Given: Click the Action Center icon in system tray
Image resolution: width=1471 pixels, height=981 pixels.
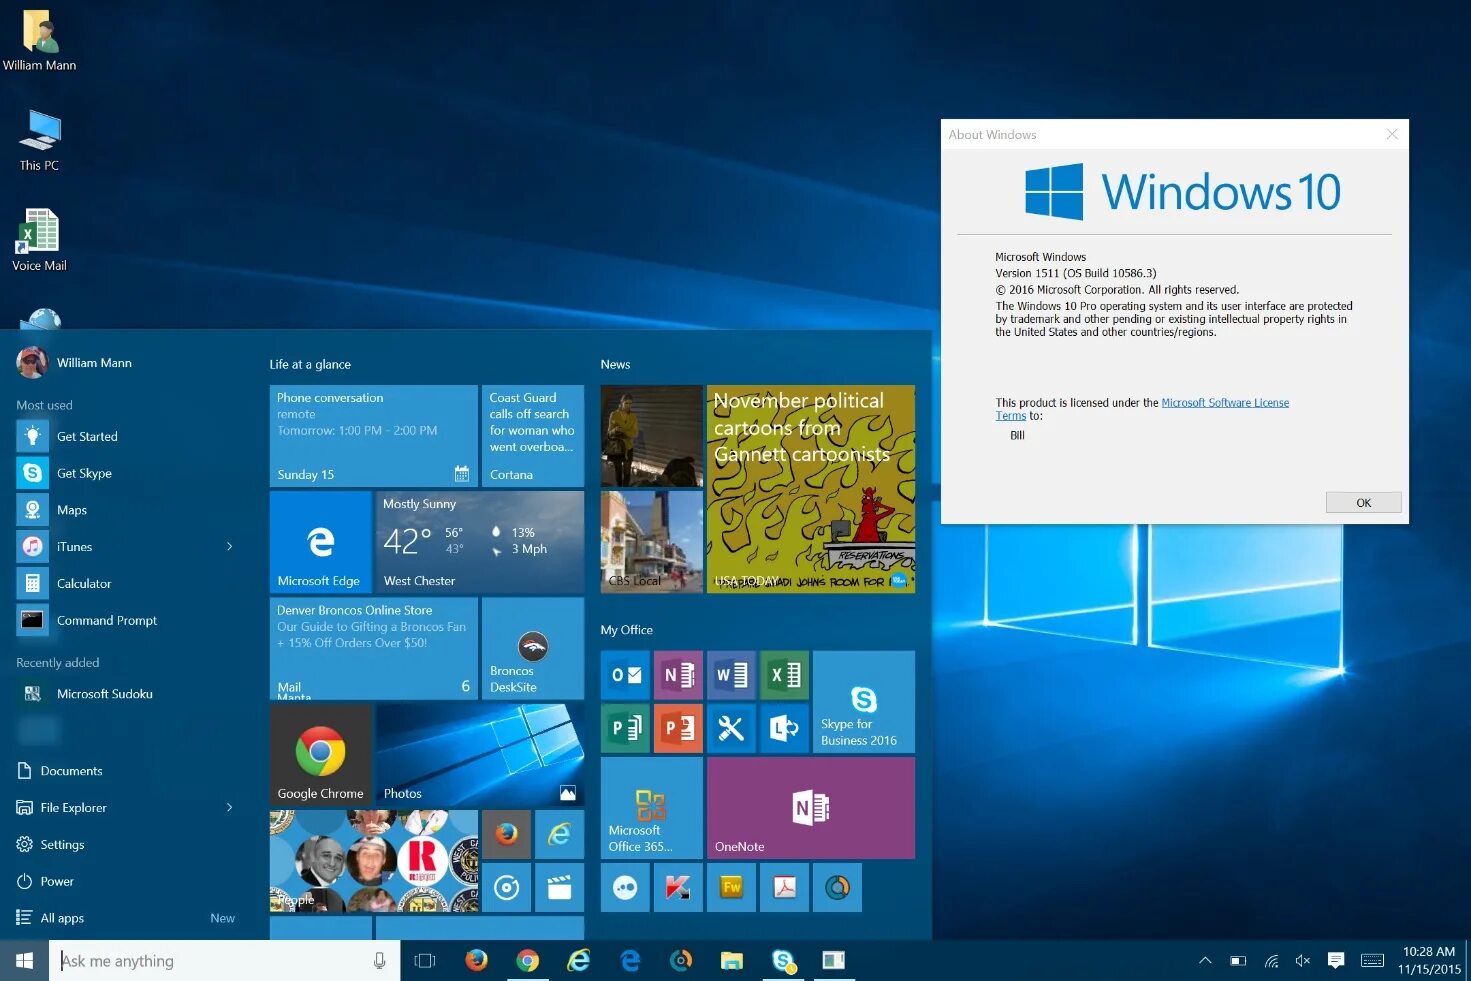Looking at the screenshot, I should pos(1335,960).
